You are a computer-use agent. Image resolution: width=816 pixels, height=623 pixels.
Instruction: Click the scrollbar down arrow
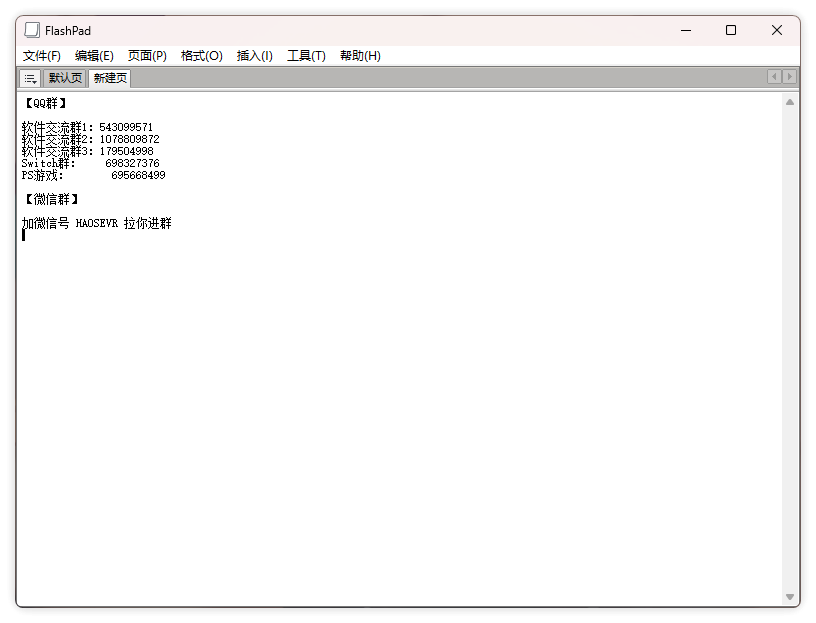click(x=790, y=597)
